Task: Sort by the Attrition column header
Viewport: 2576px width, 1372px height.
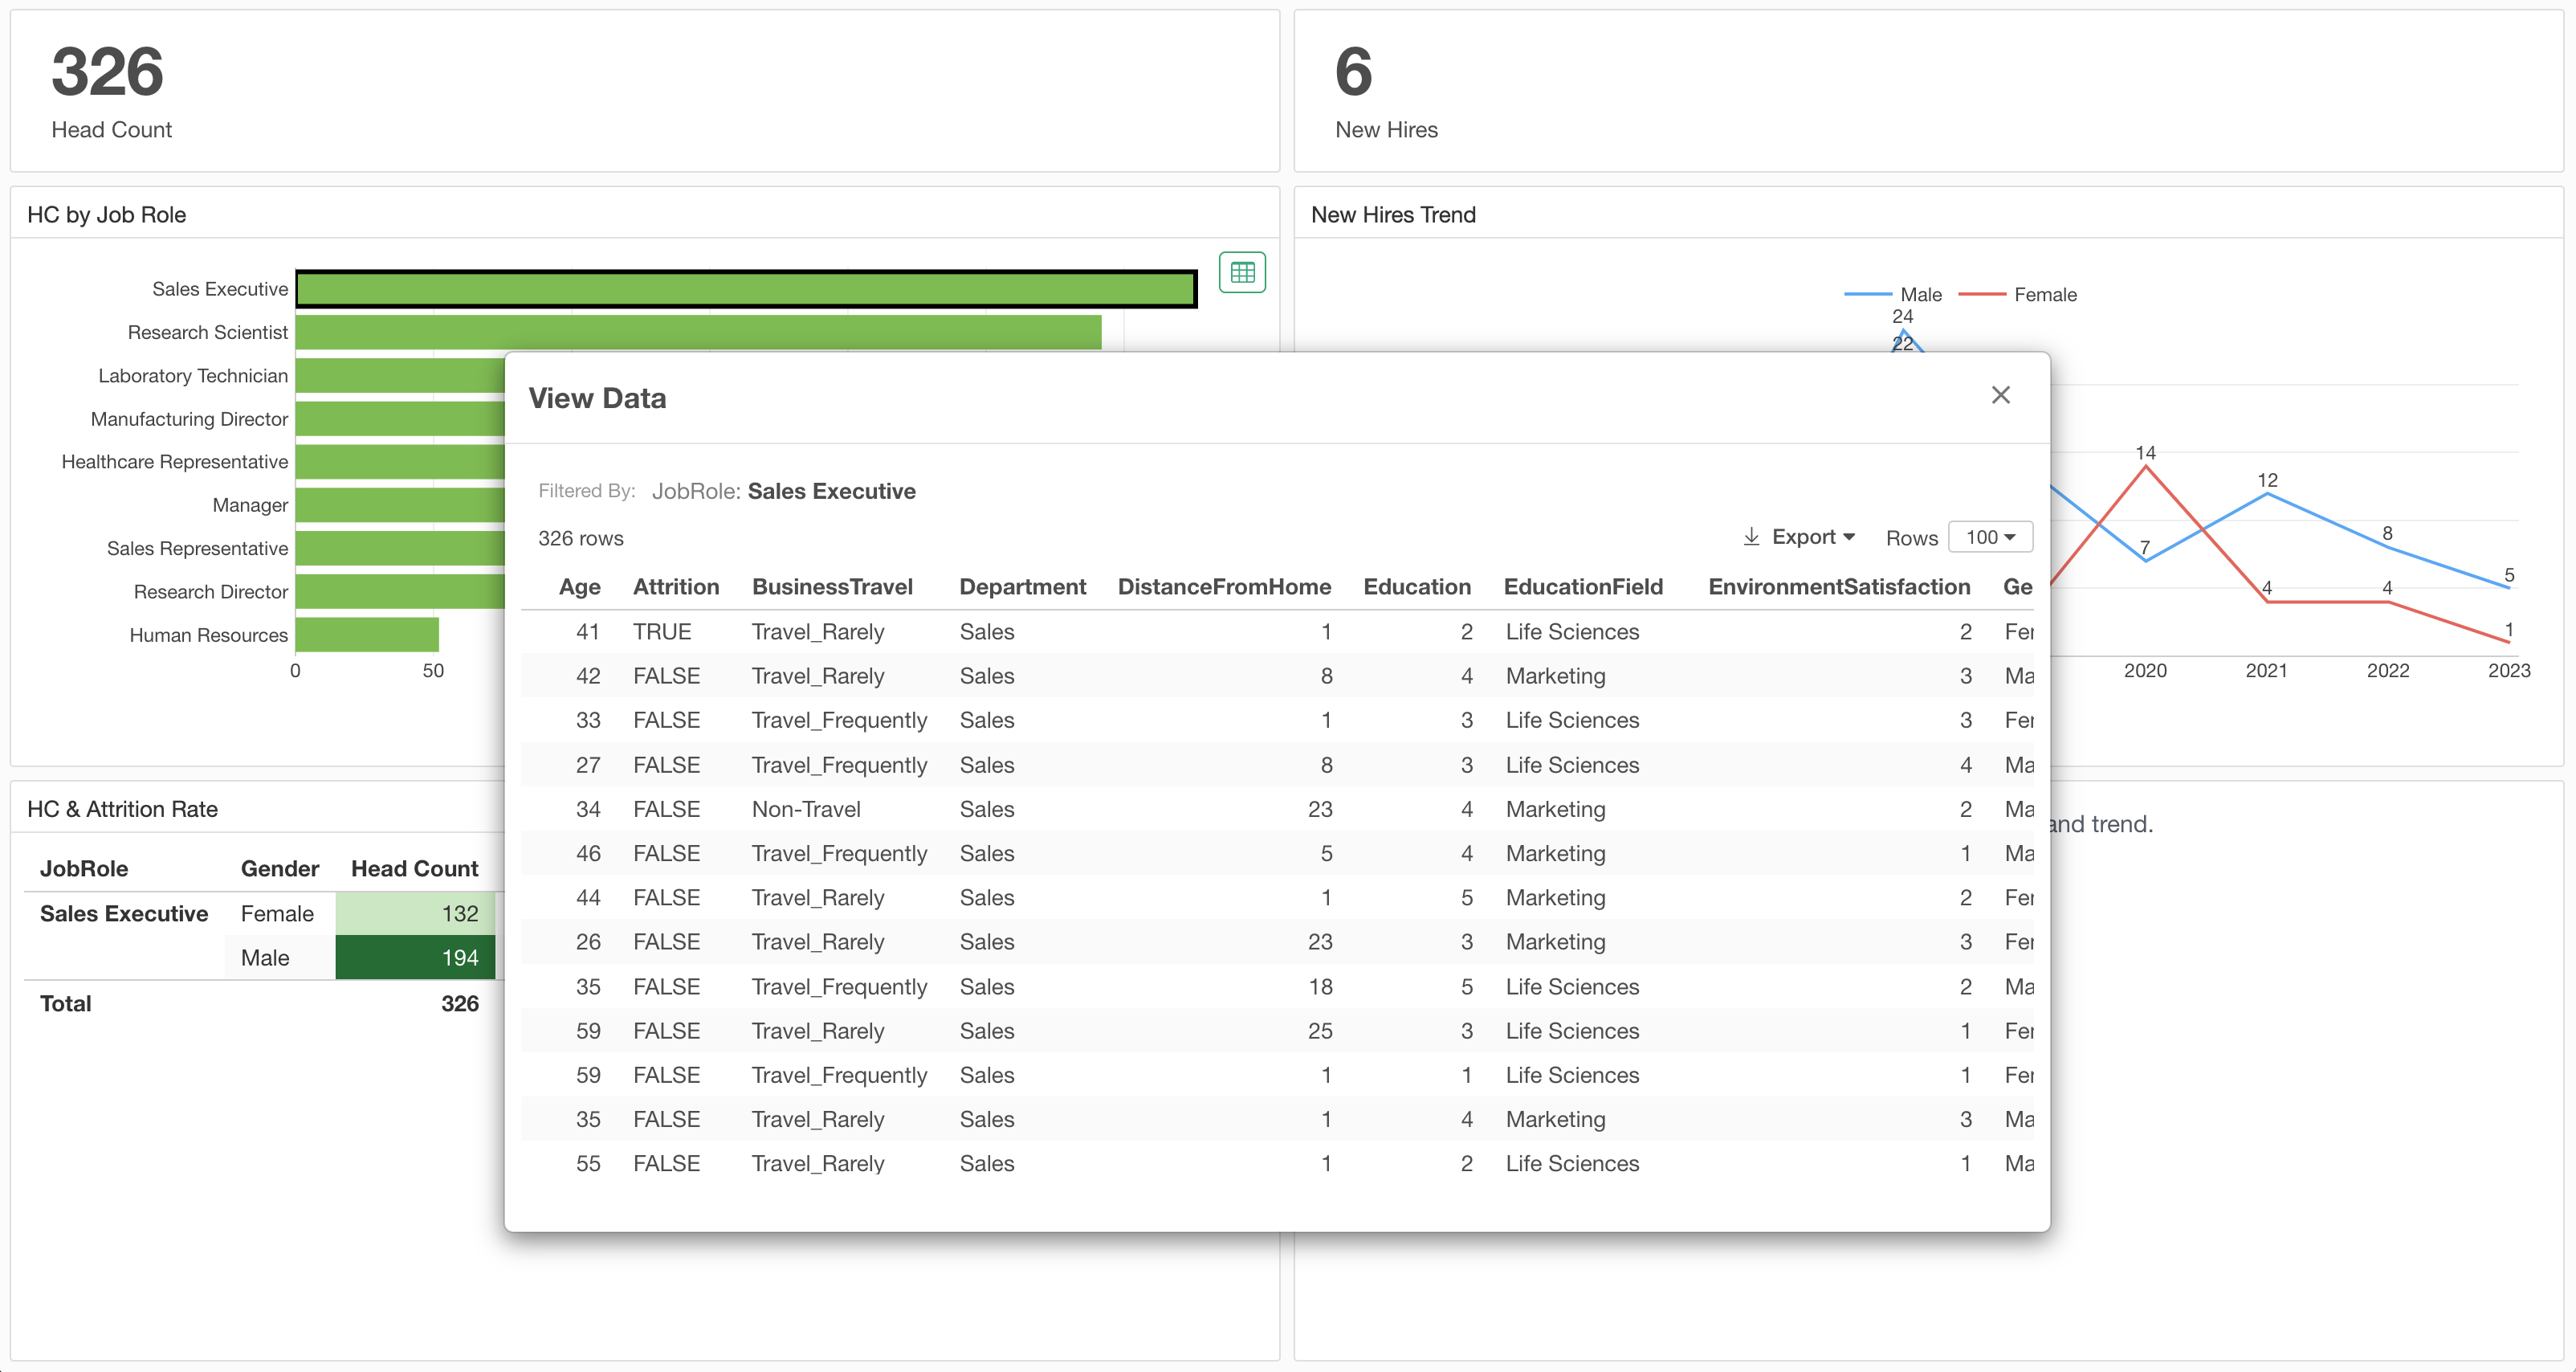Action: (x=676, y=587)
